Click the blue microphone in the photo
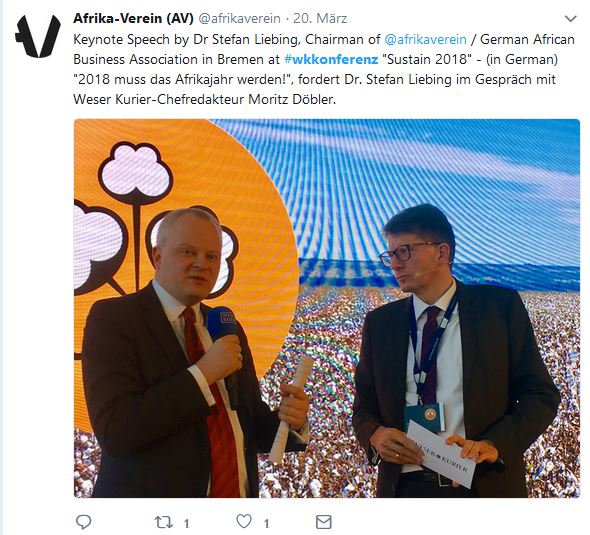The image size is (590, 535). [225, 340]
